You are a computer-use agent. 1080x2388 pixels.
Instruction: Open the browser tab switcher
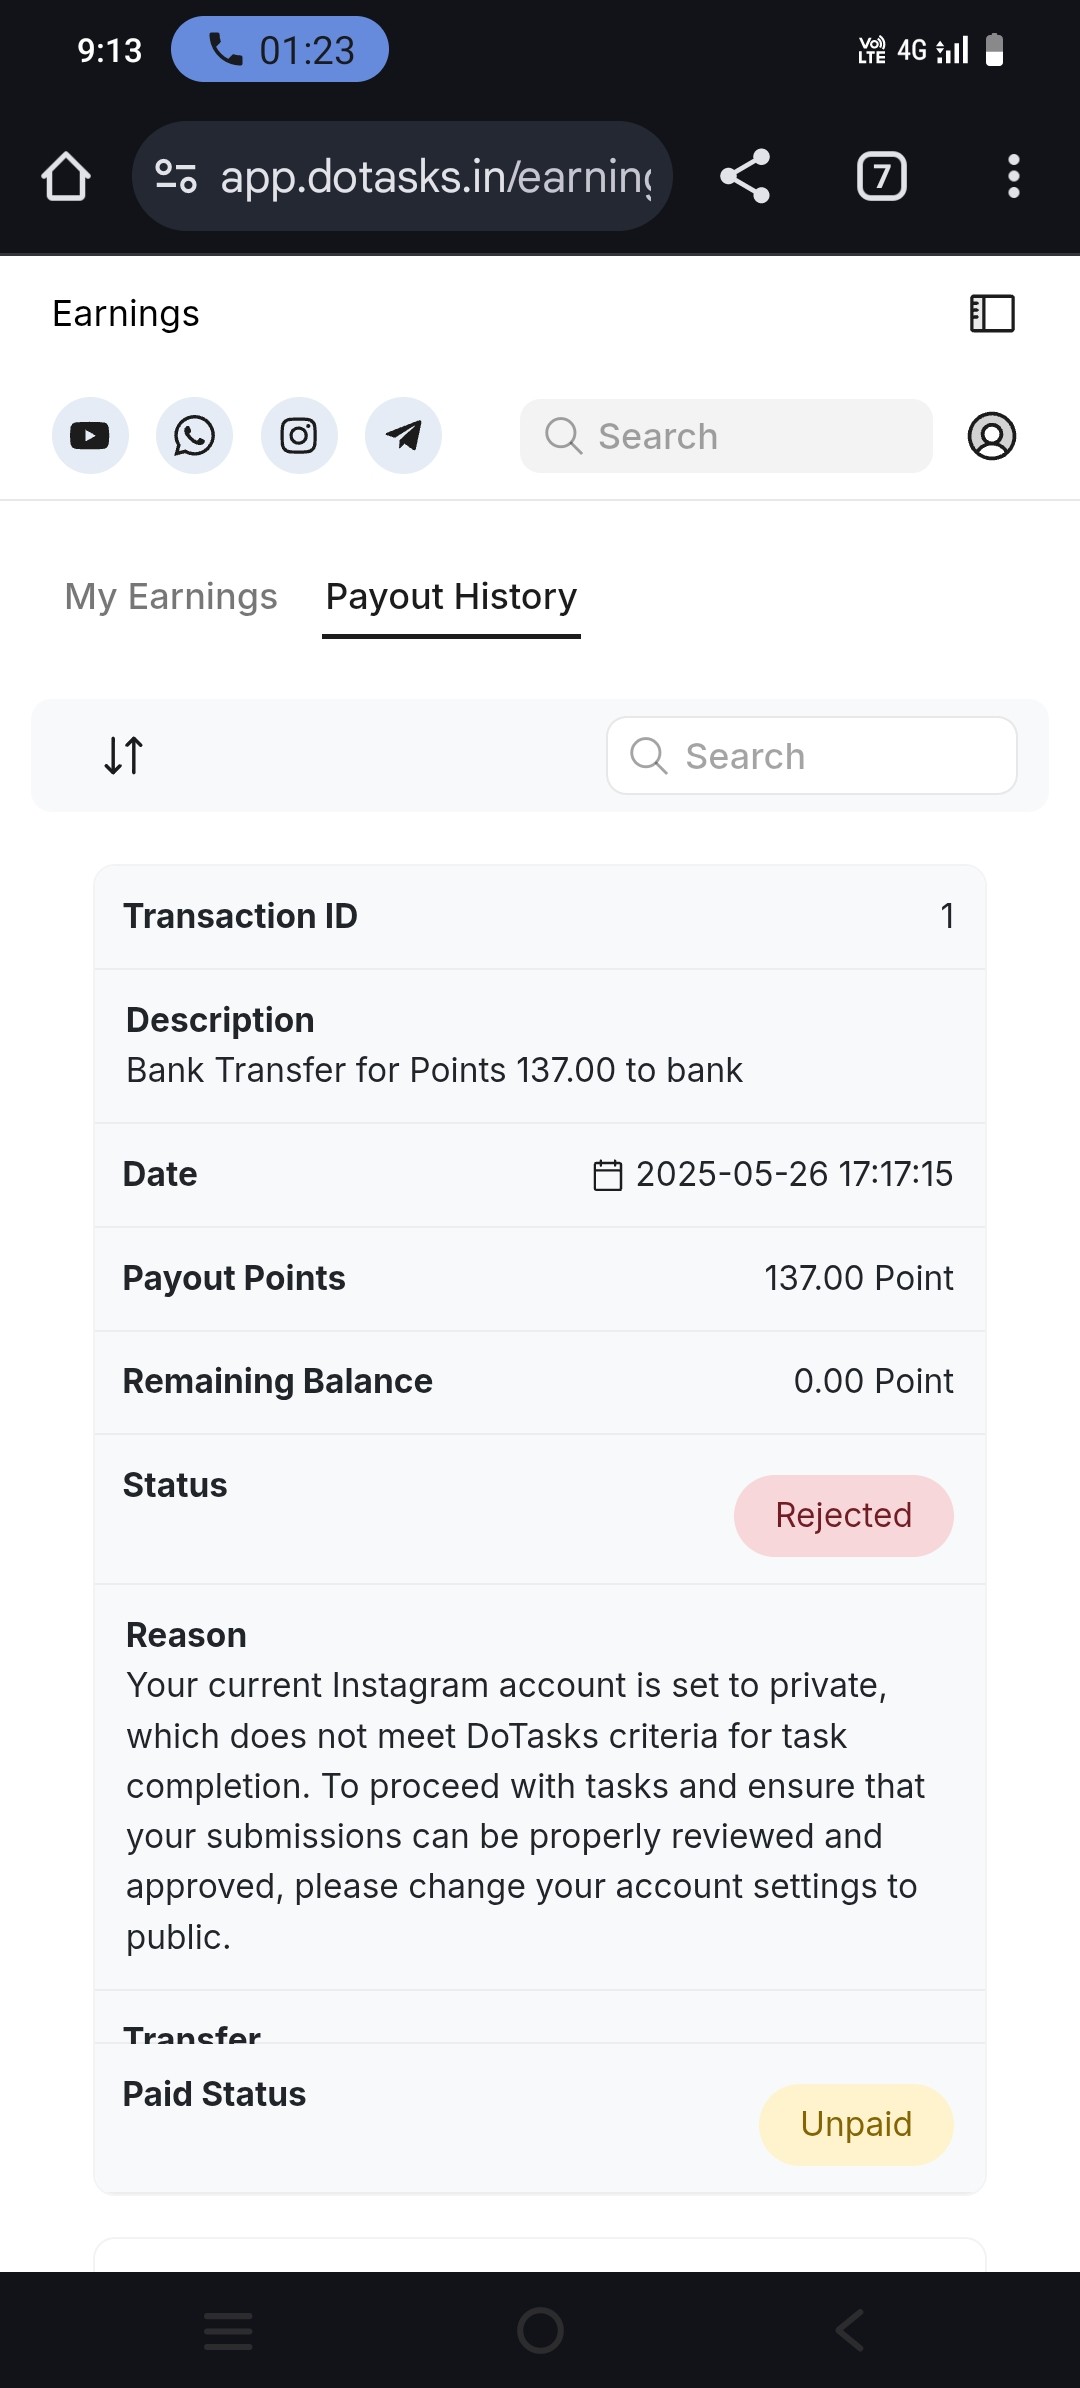881,177
